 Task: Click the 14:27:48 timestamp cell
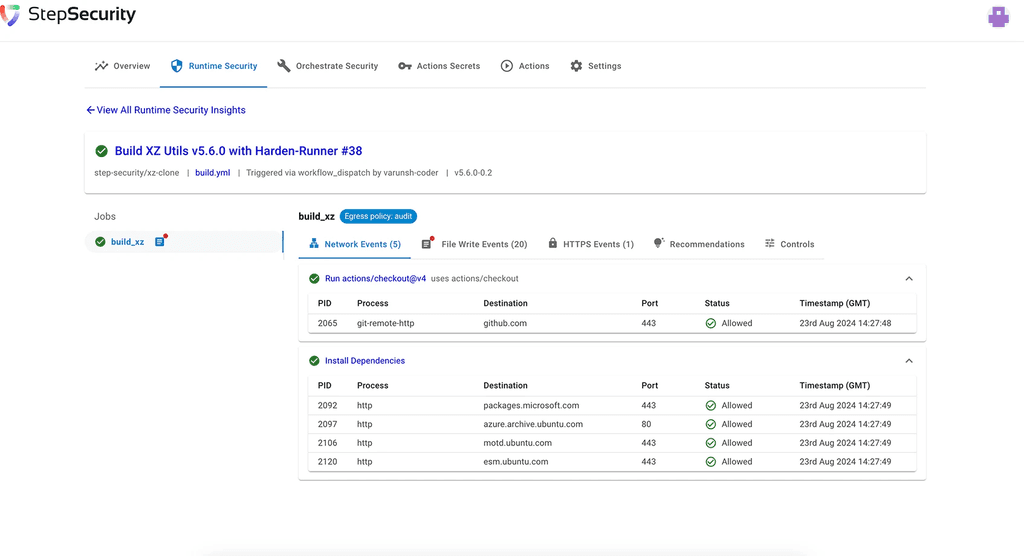(x=845, y=323)
